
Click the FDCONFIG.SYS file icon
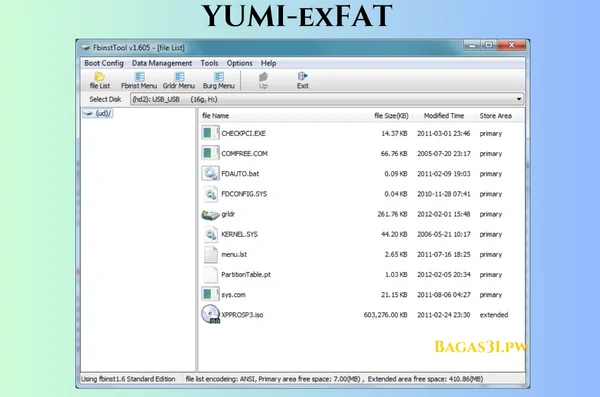coord(210,194)
